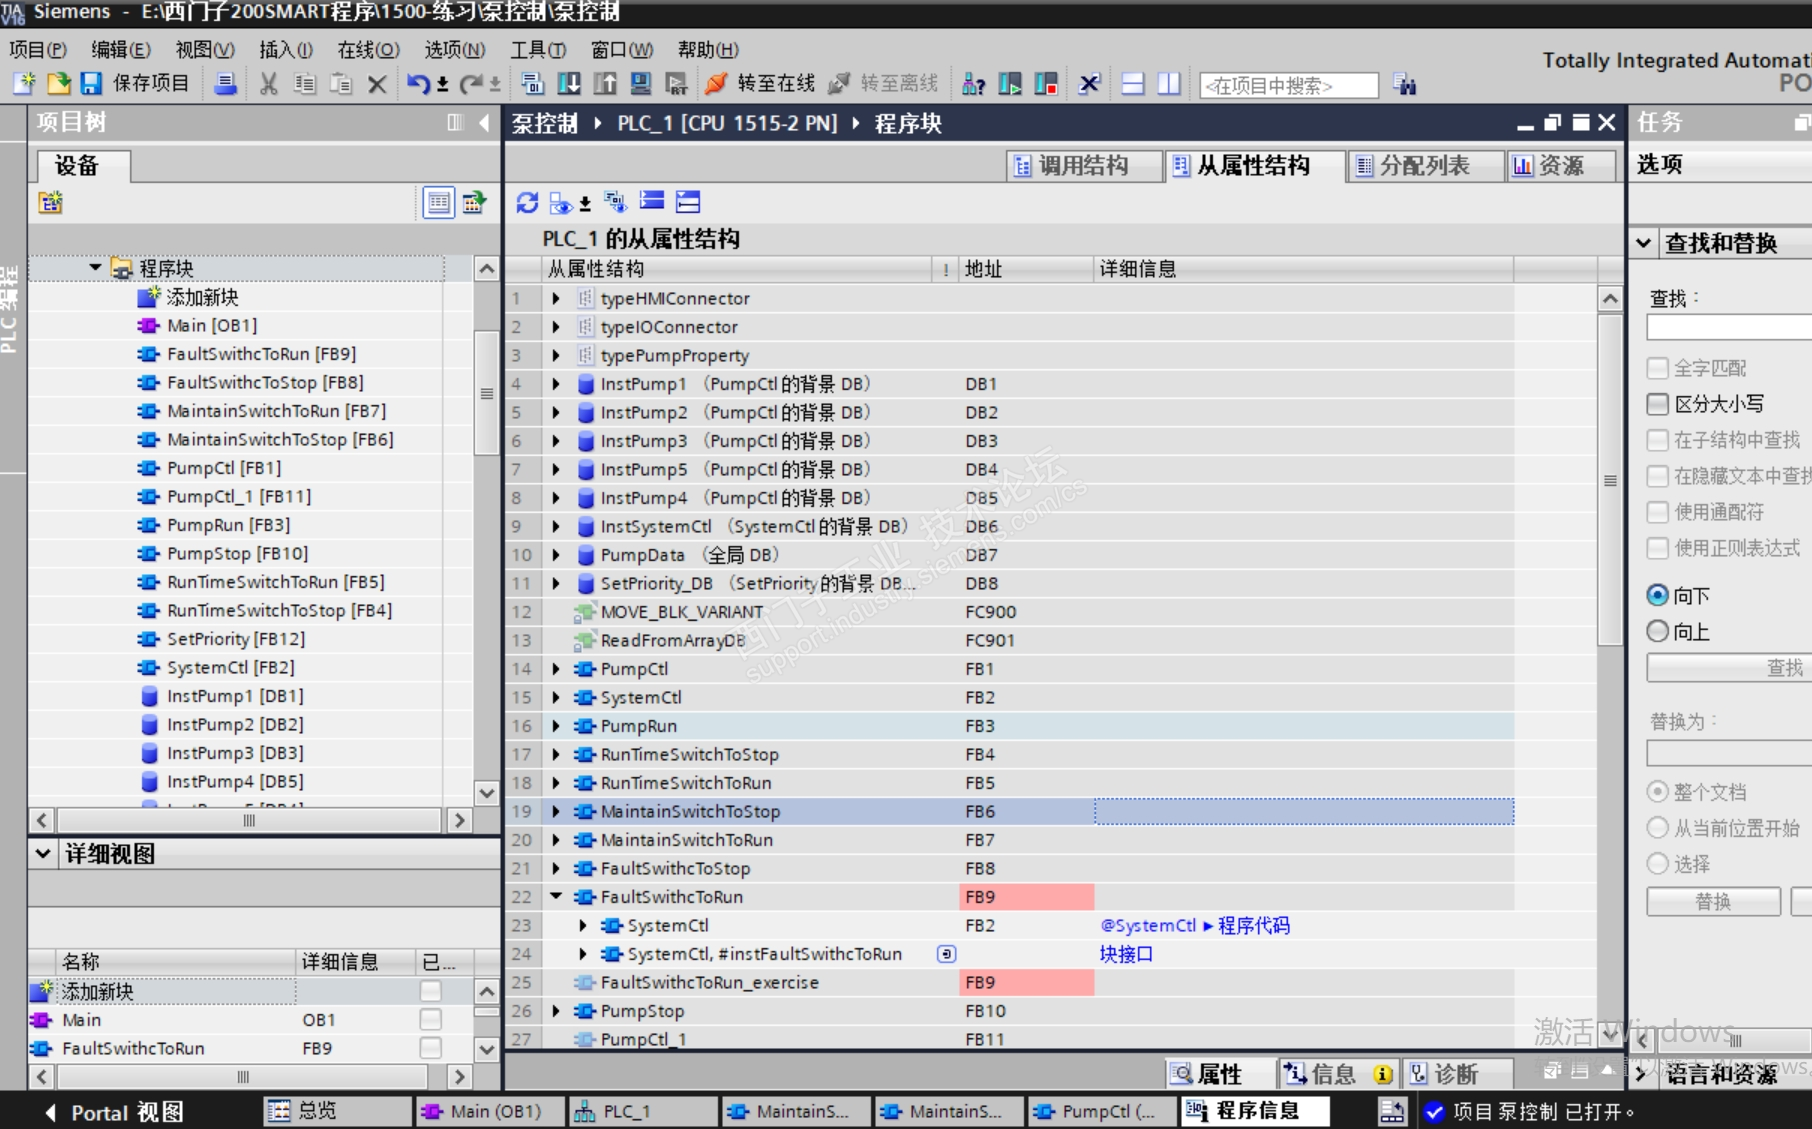
Task: Expand the PumpData global DB row
Action: point(556,555)
